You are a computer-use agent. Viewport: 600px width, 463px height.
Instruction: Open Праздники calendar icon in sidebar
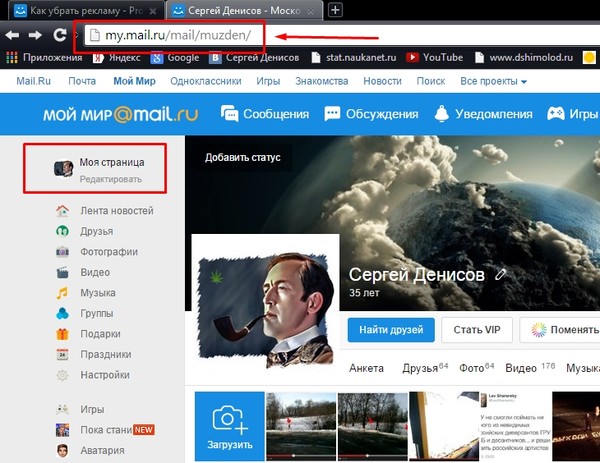tap(94, 354)
